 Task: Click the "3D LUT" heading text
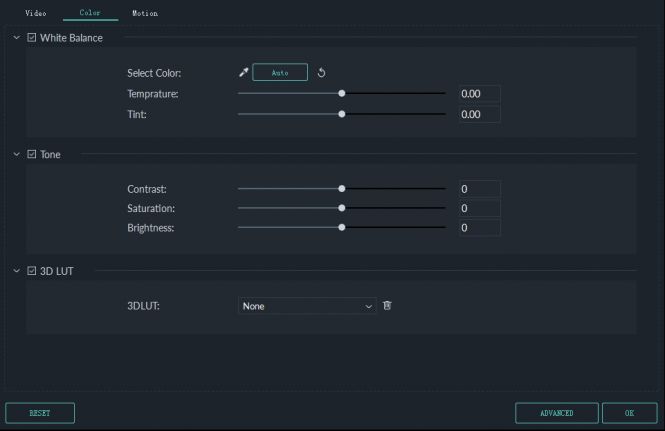(56, 271)
